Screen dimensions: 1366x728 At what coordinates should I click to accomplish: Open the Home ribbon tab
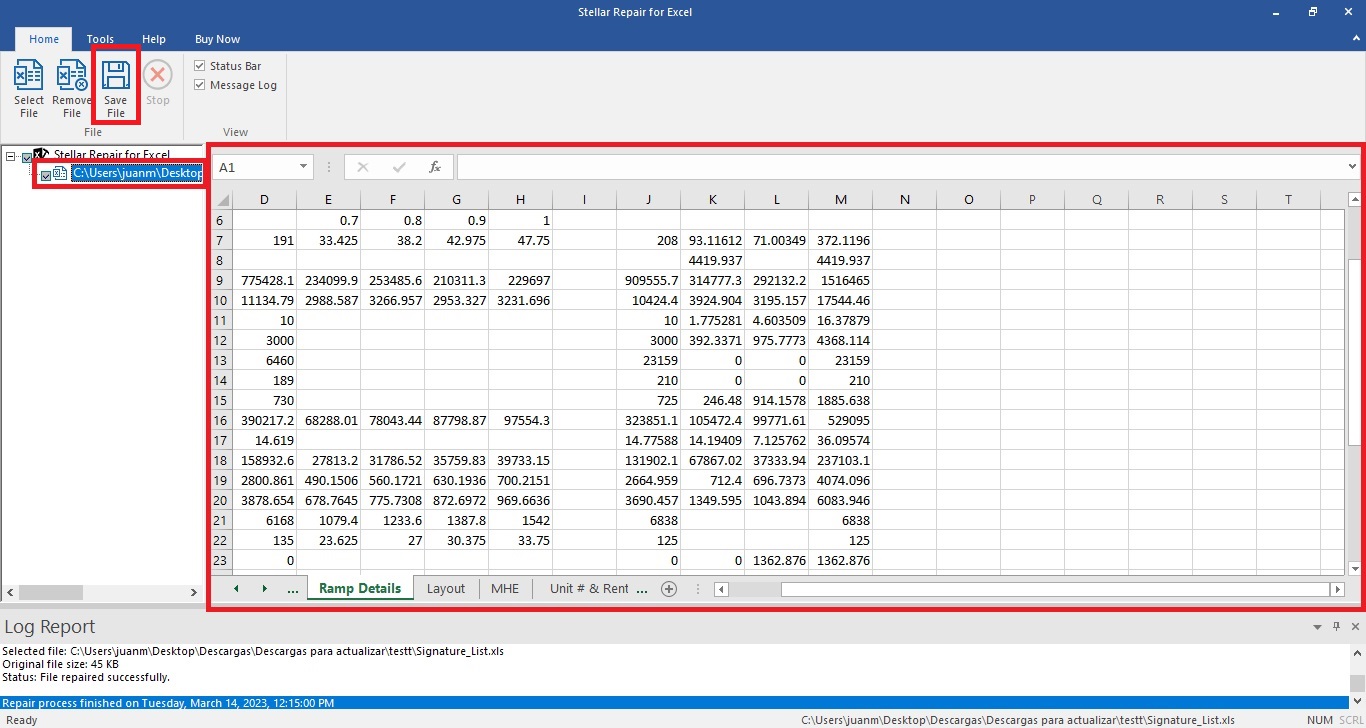[x=44, y=39]
